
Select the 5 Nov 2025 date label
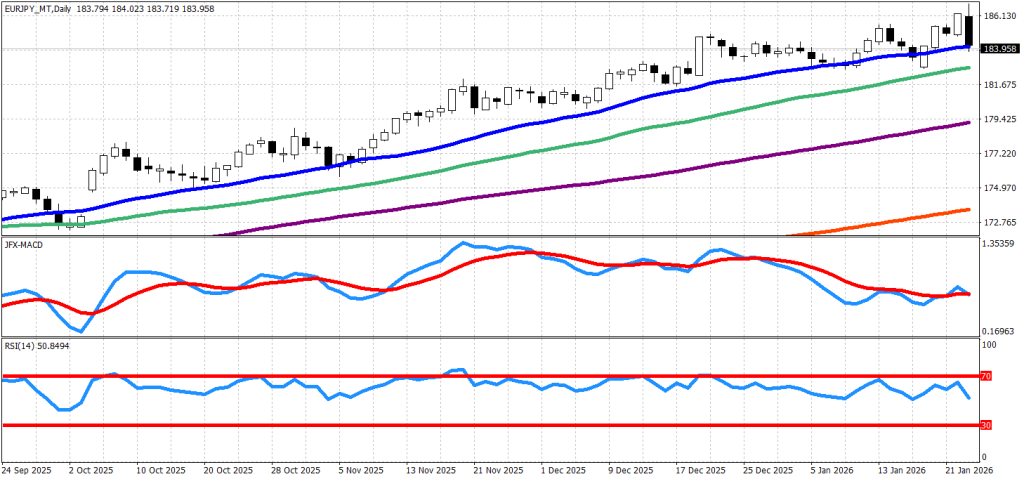360,469
